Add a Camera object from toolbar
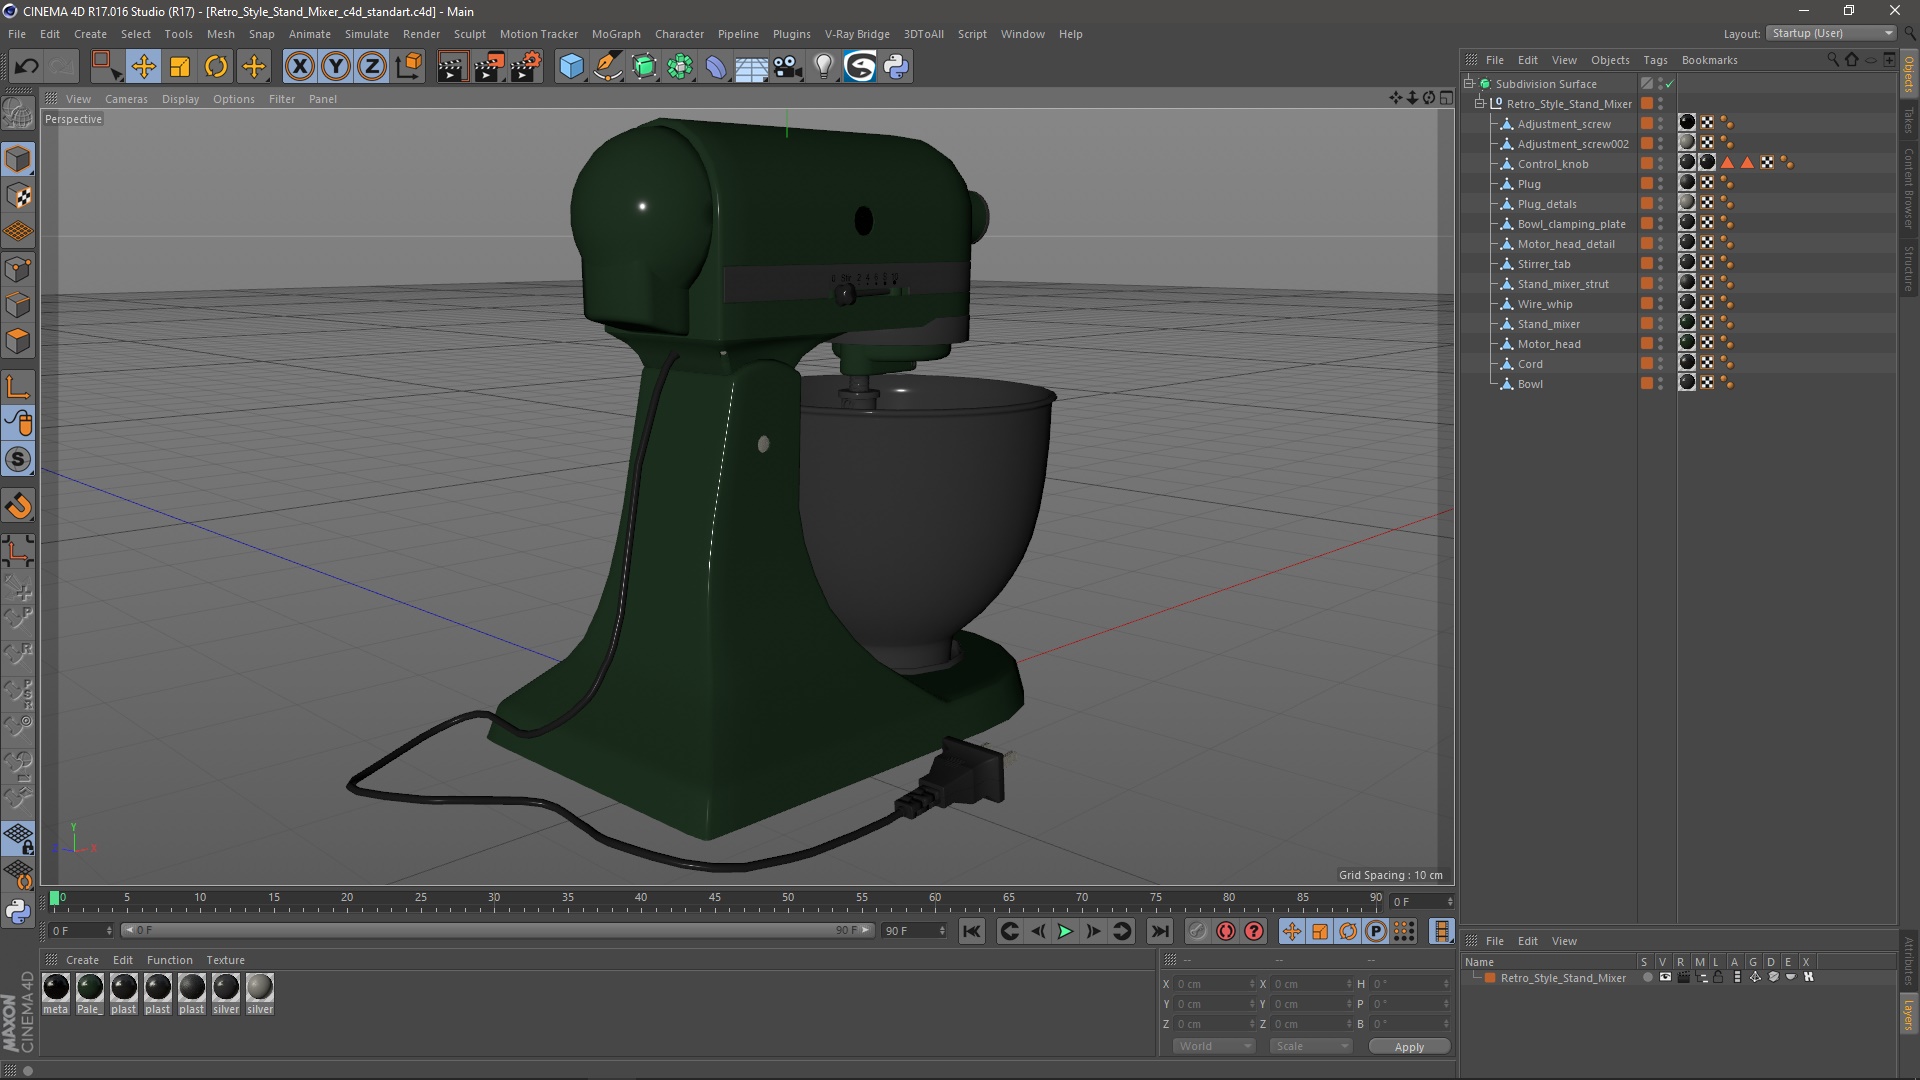 [x=788, y=67]
